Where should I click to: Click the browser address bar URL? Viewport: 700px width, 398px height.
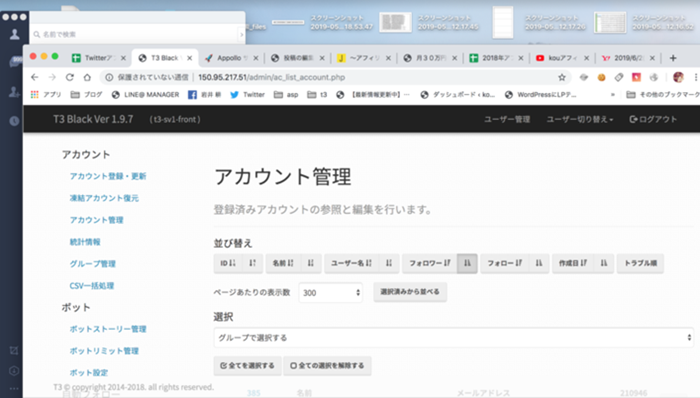point(271,77)
